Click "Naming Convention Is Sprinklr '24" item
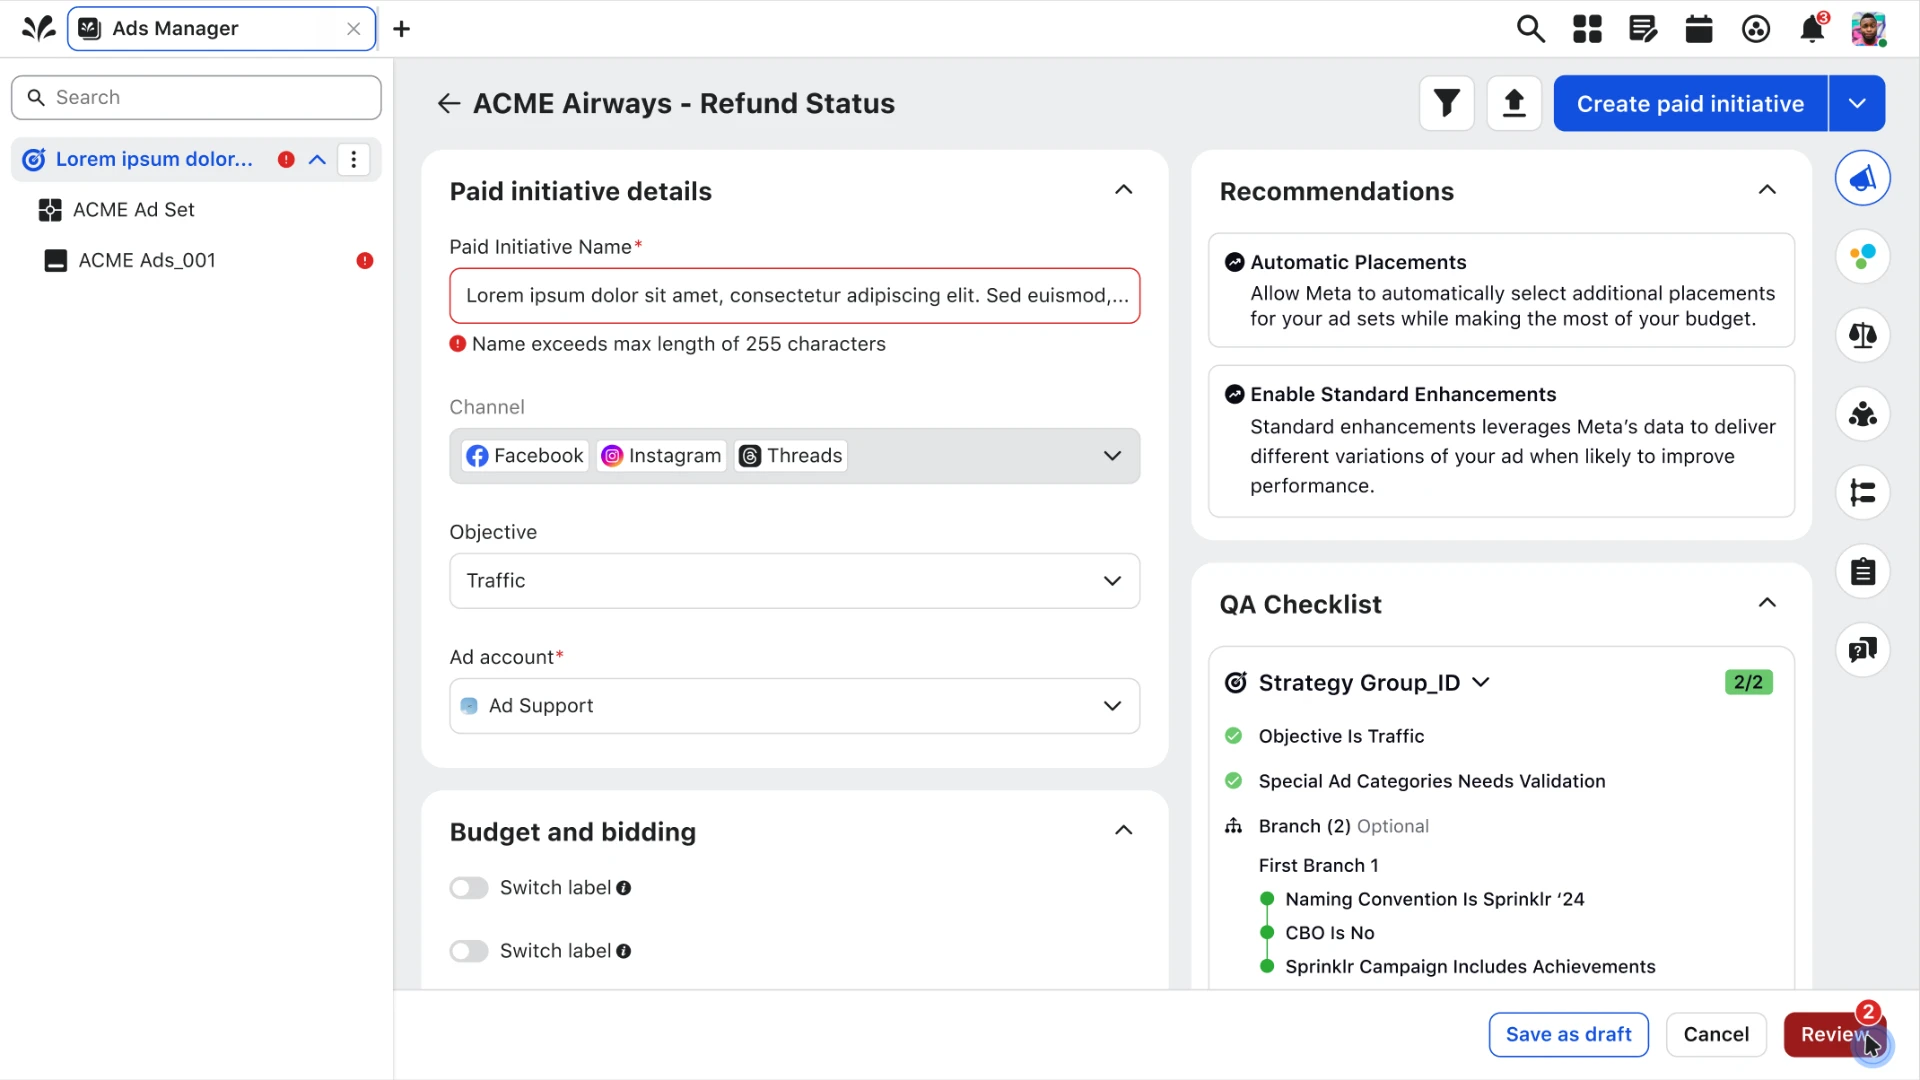Screen dimensions: 1920x1080 pos(1435,899)
